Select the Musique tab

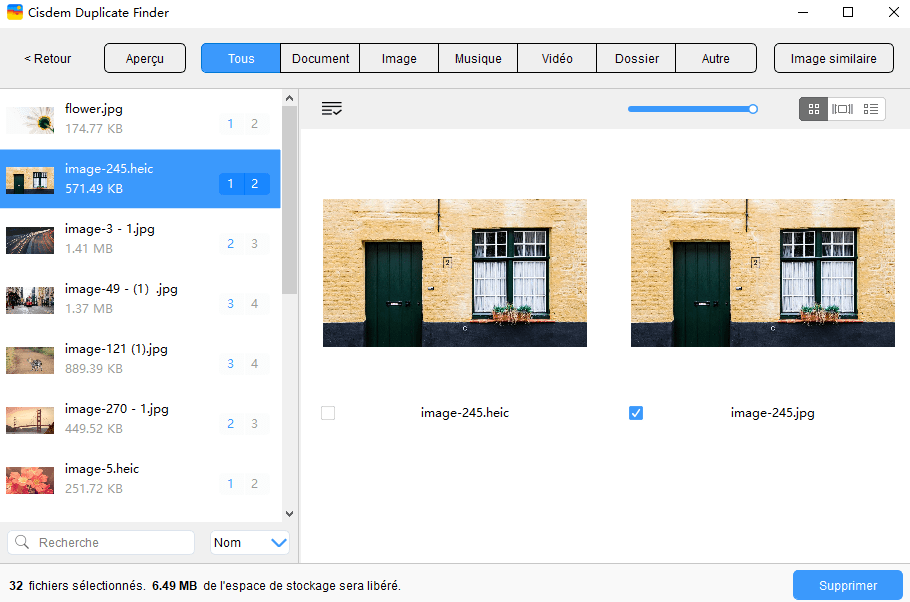tap(478, 58)
